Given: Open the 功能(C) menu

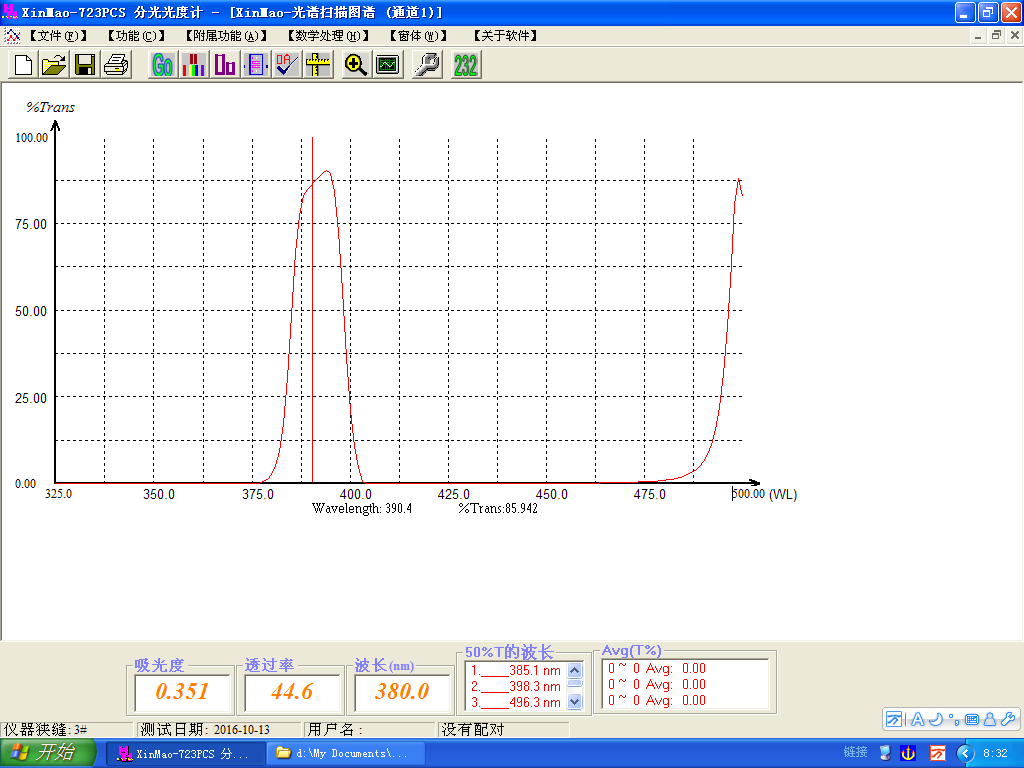Looking at the screenshot, I should point(137,35).
